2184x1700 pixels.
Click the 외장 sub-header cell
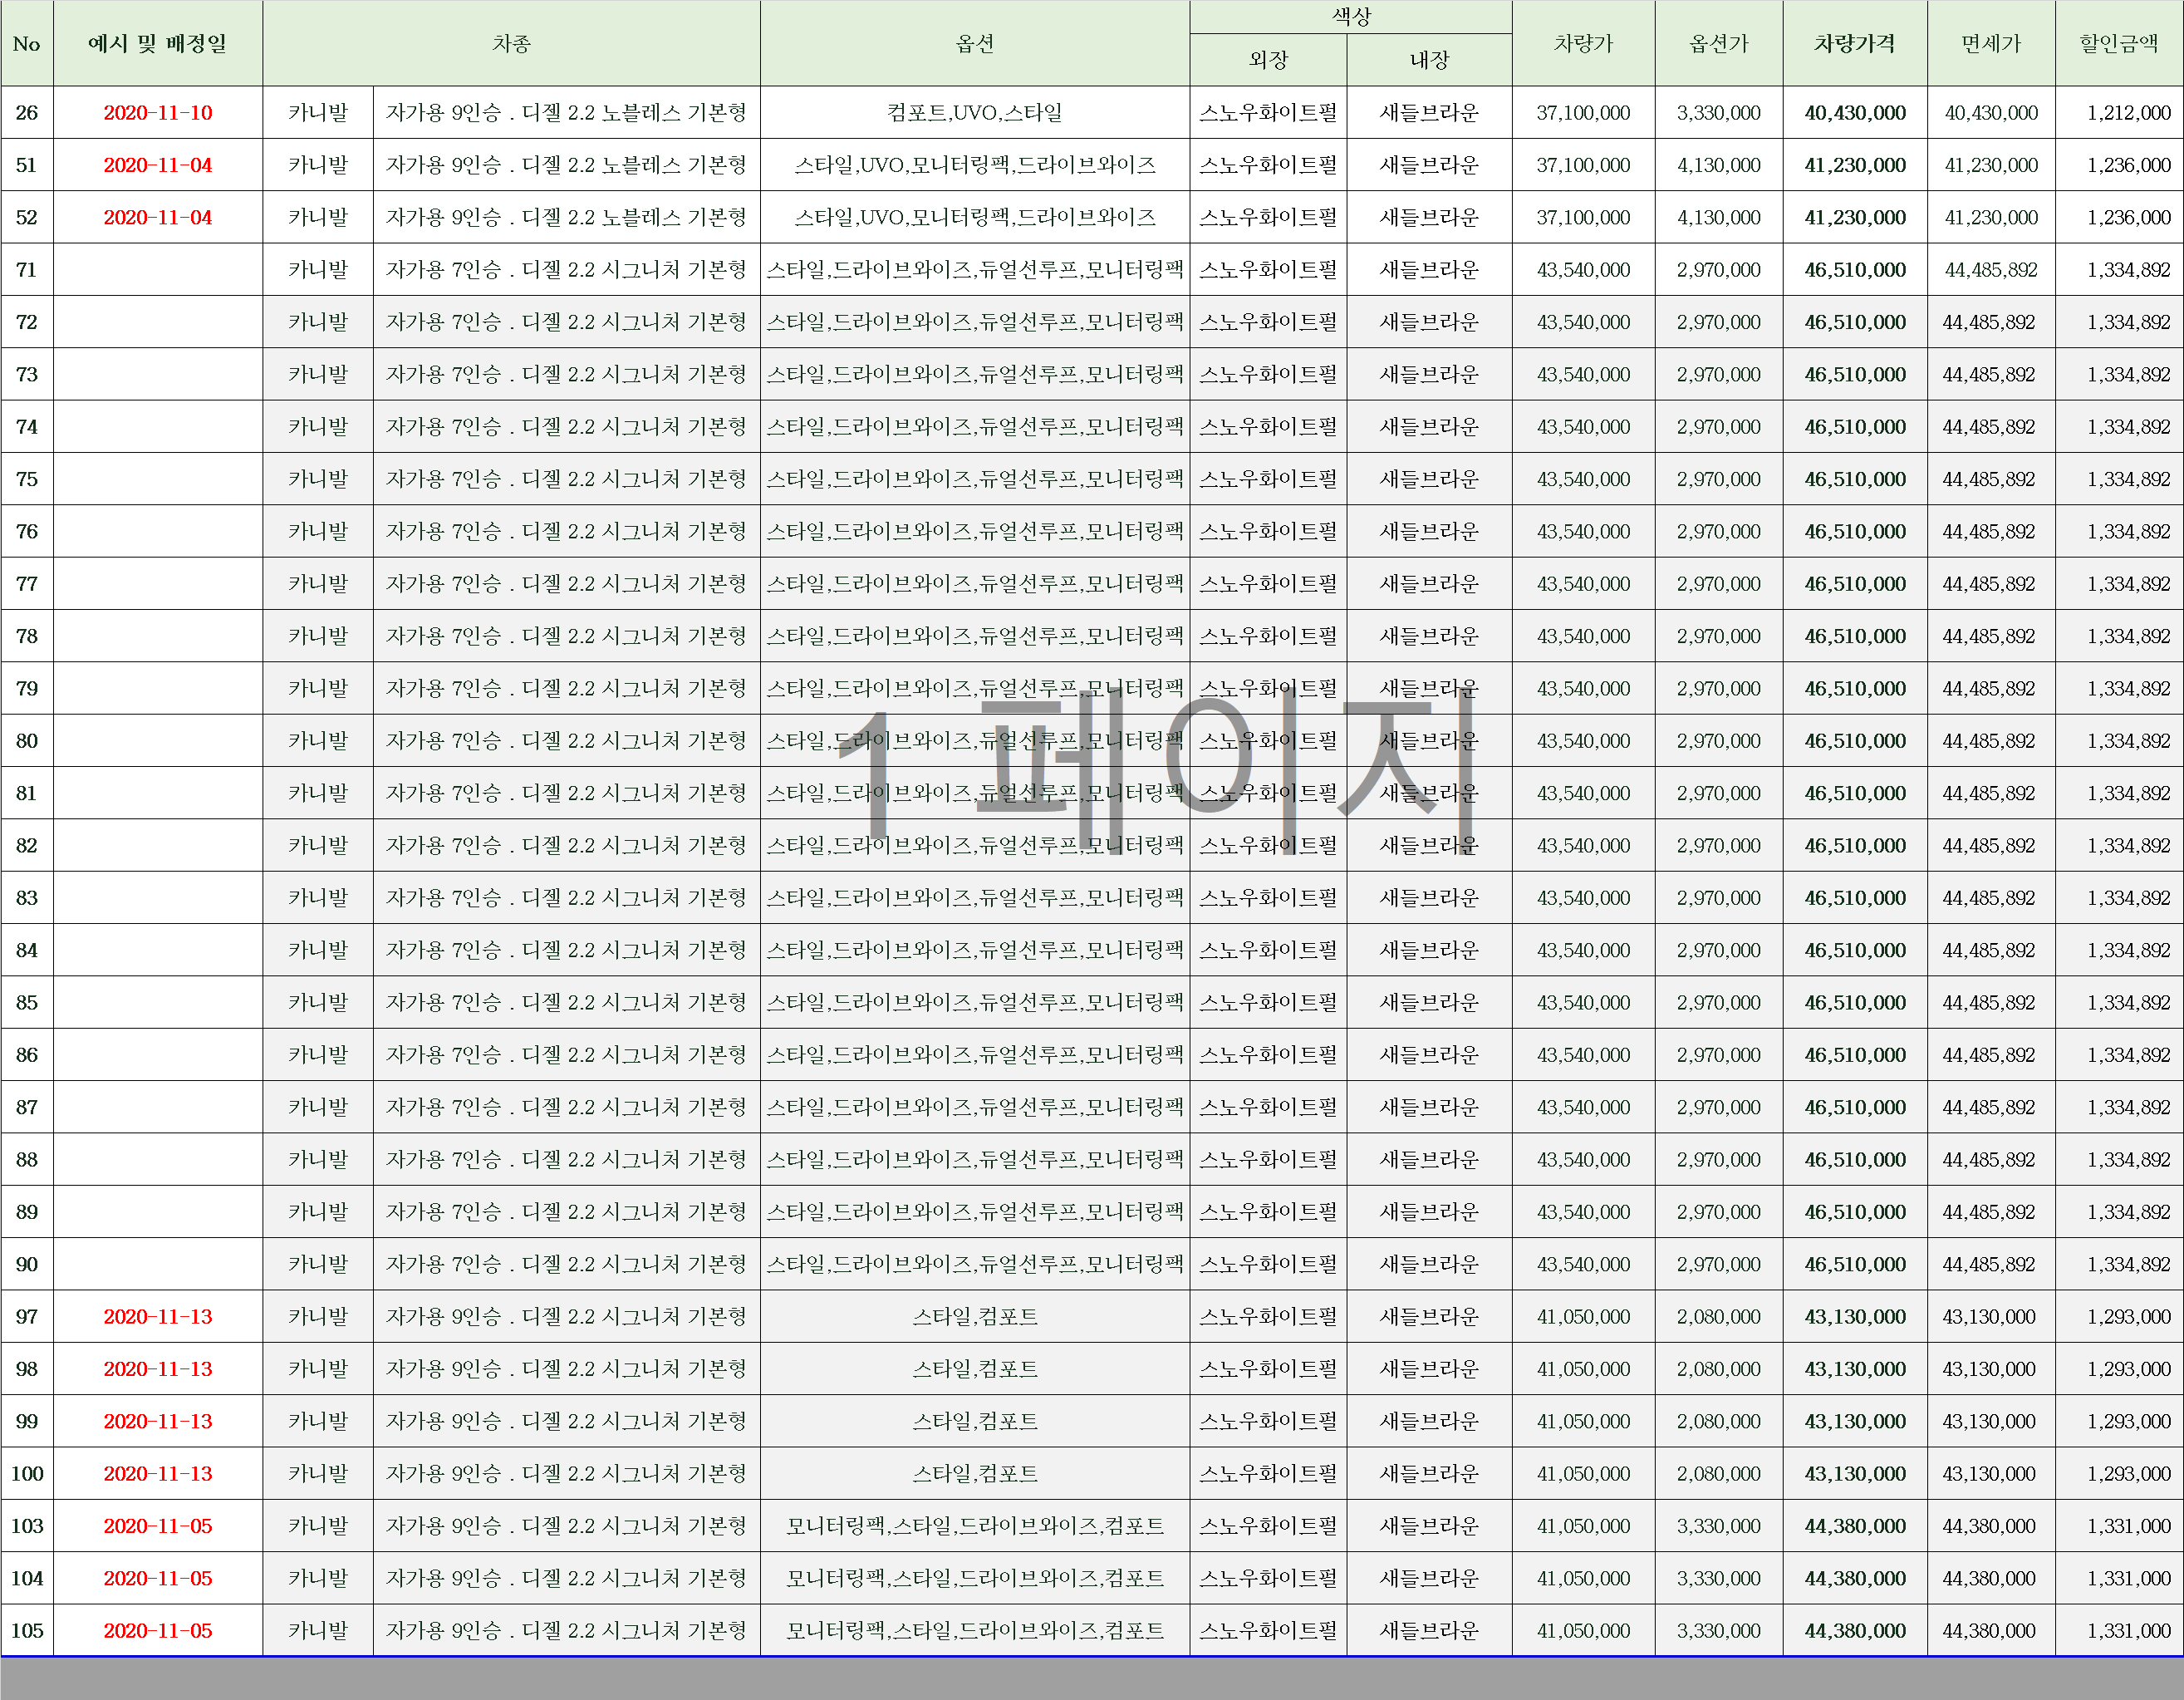tap(1268, 60)
